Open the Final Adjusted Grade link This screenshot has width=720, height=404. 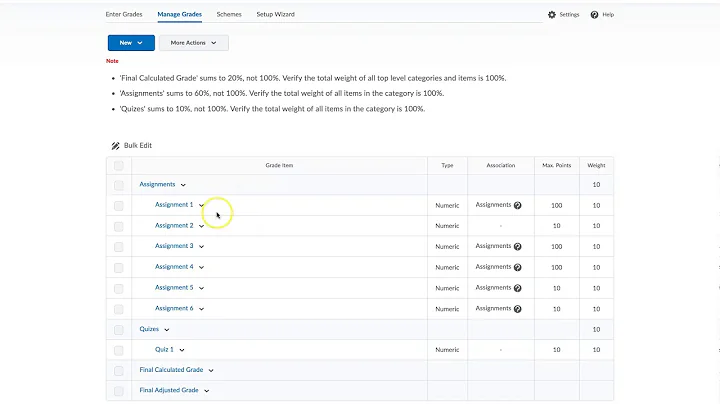pos(169,390)
